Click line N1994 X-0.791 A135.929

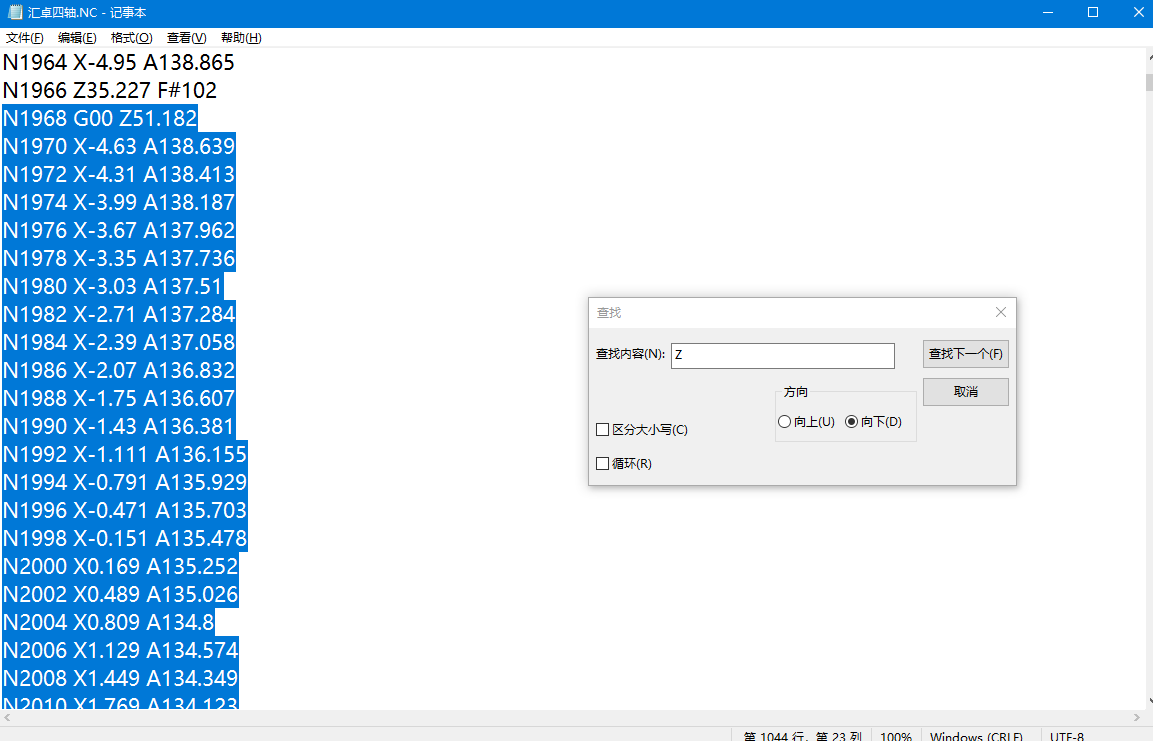(x=125, y=482)
